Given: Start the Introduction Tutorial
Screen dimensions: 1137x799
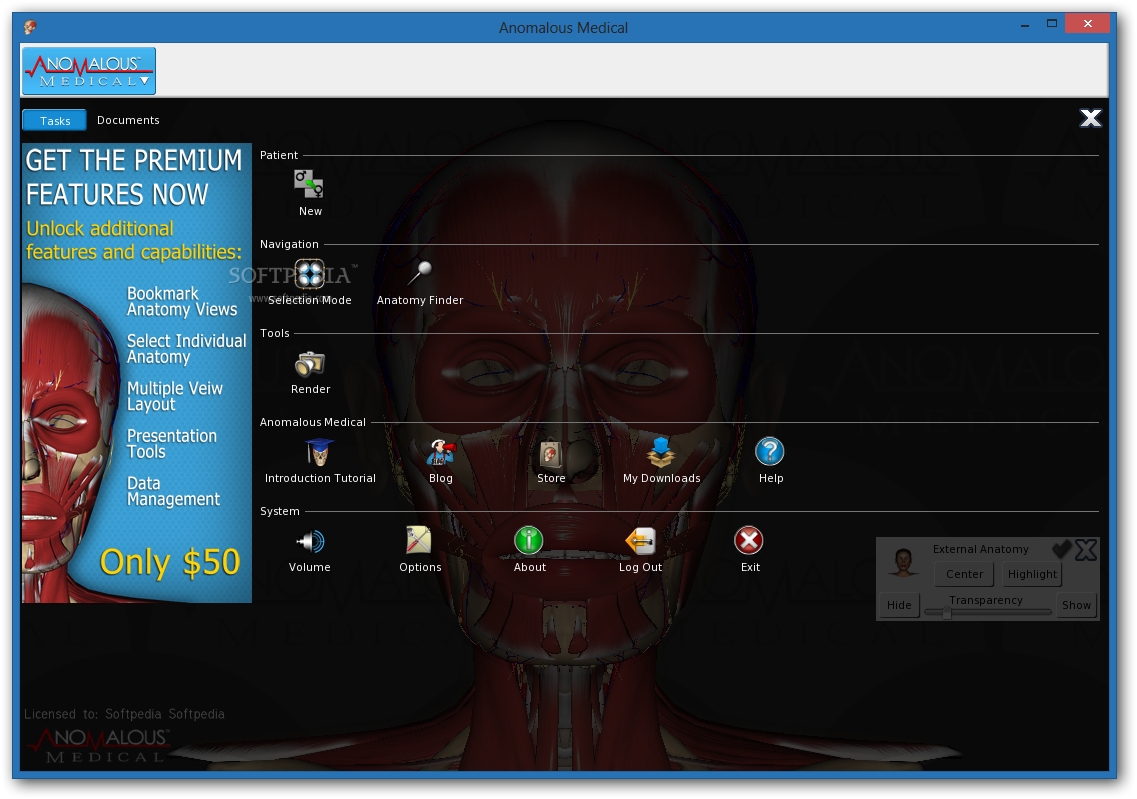Looking at the screenshot, I should 320,461.
